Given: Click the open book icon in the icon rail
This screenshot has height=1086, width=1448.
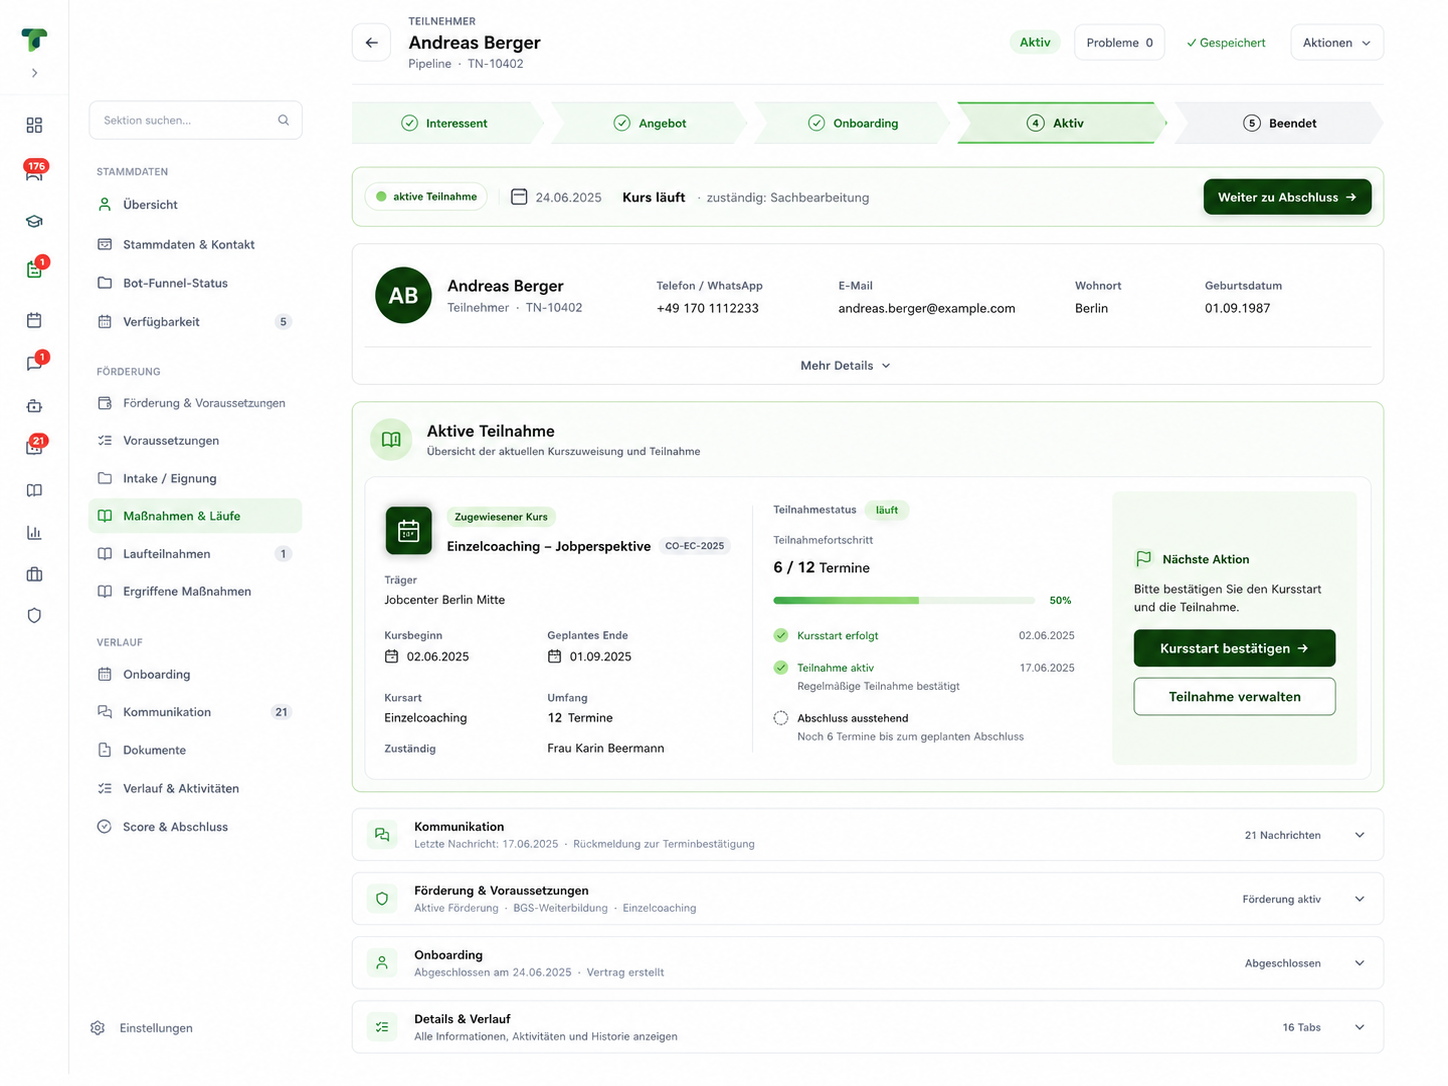Looking at the screenshot, I should [x=34, y=490].
